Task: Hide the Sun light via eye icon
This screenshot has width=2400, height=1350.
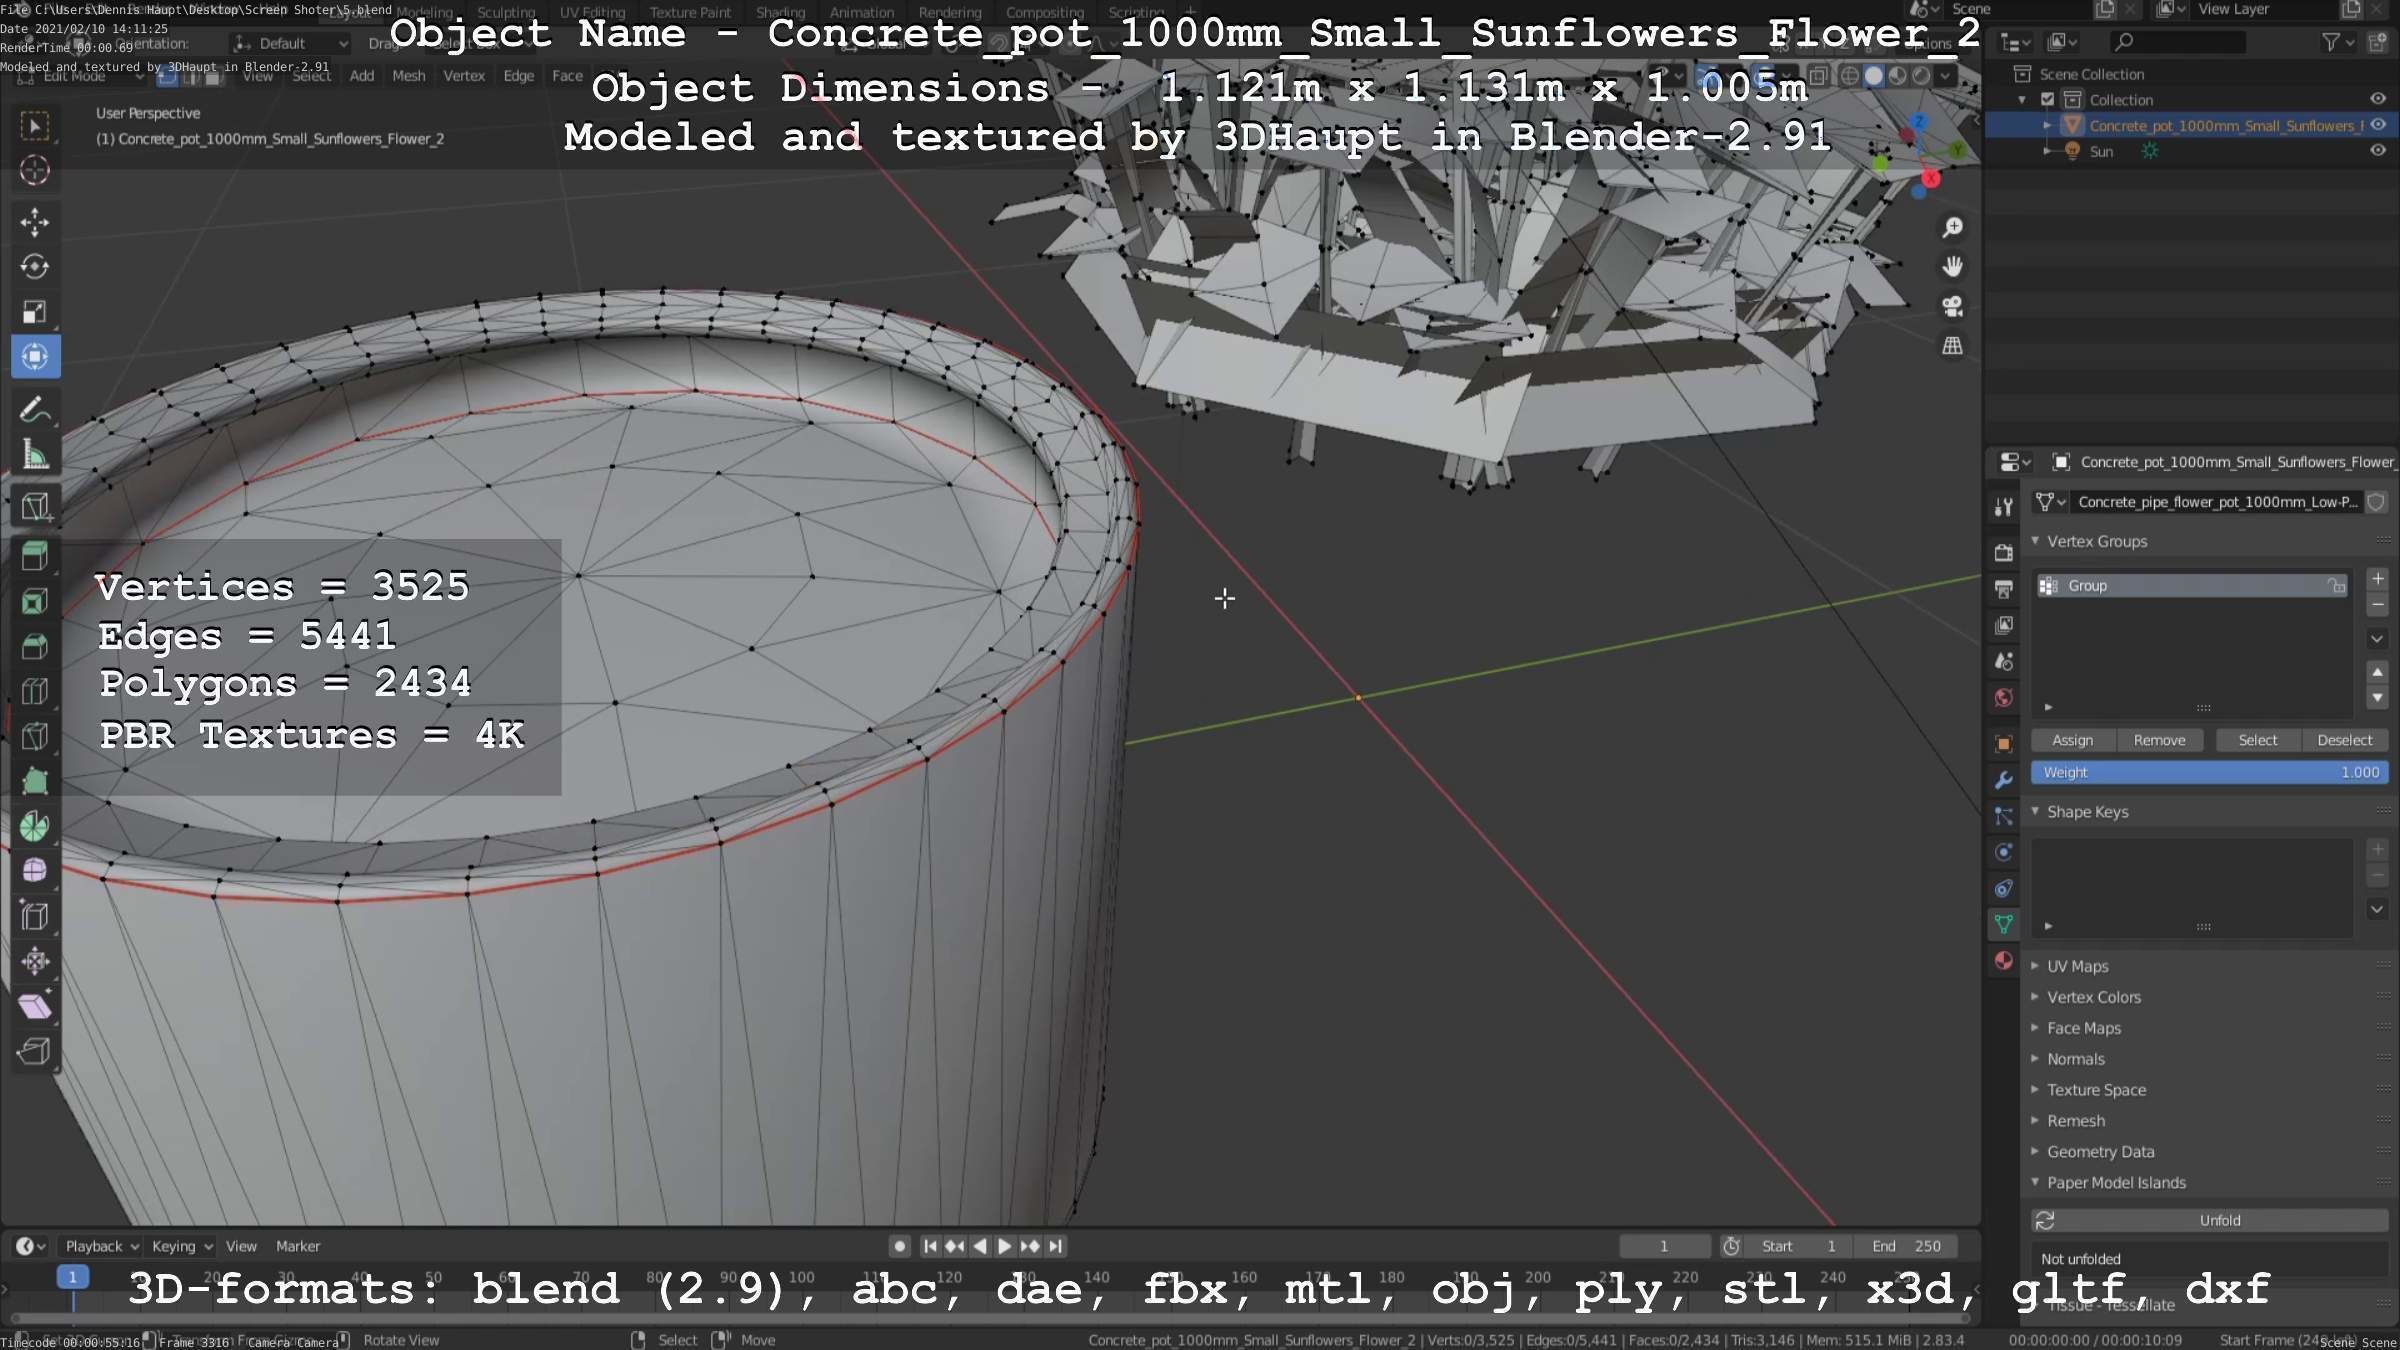Action: point(2378,151)
